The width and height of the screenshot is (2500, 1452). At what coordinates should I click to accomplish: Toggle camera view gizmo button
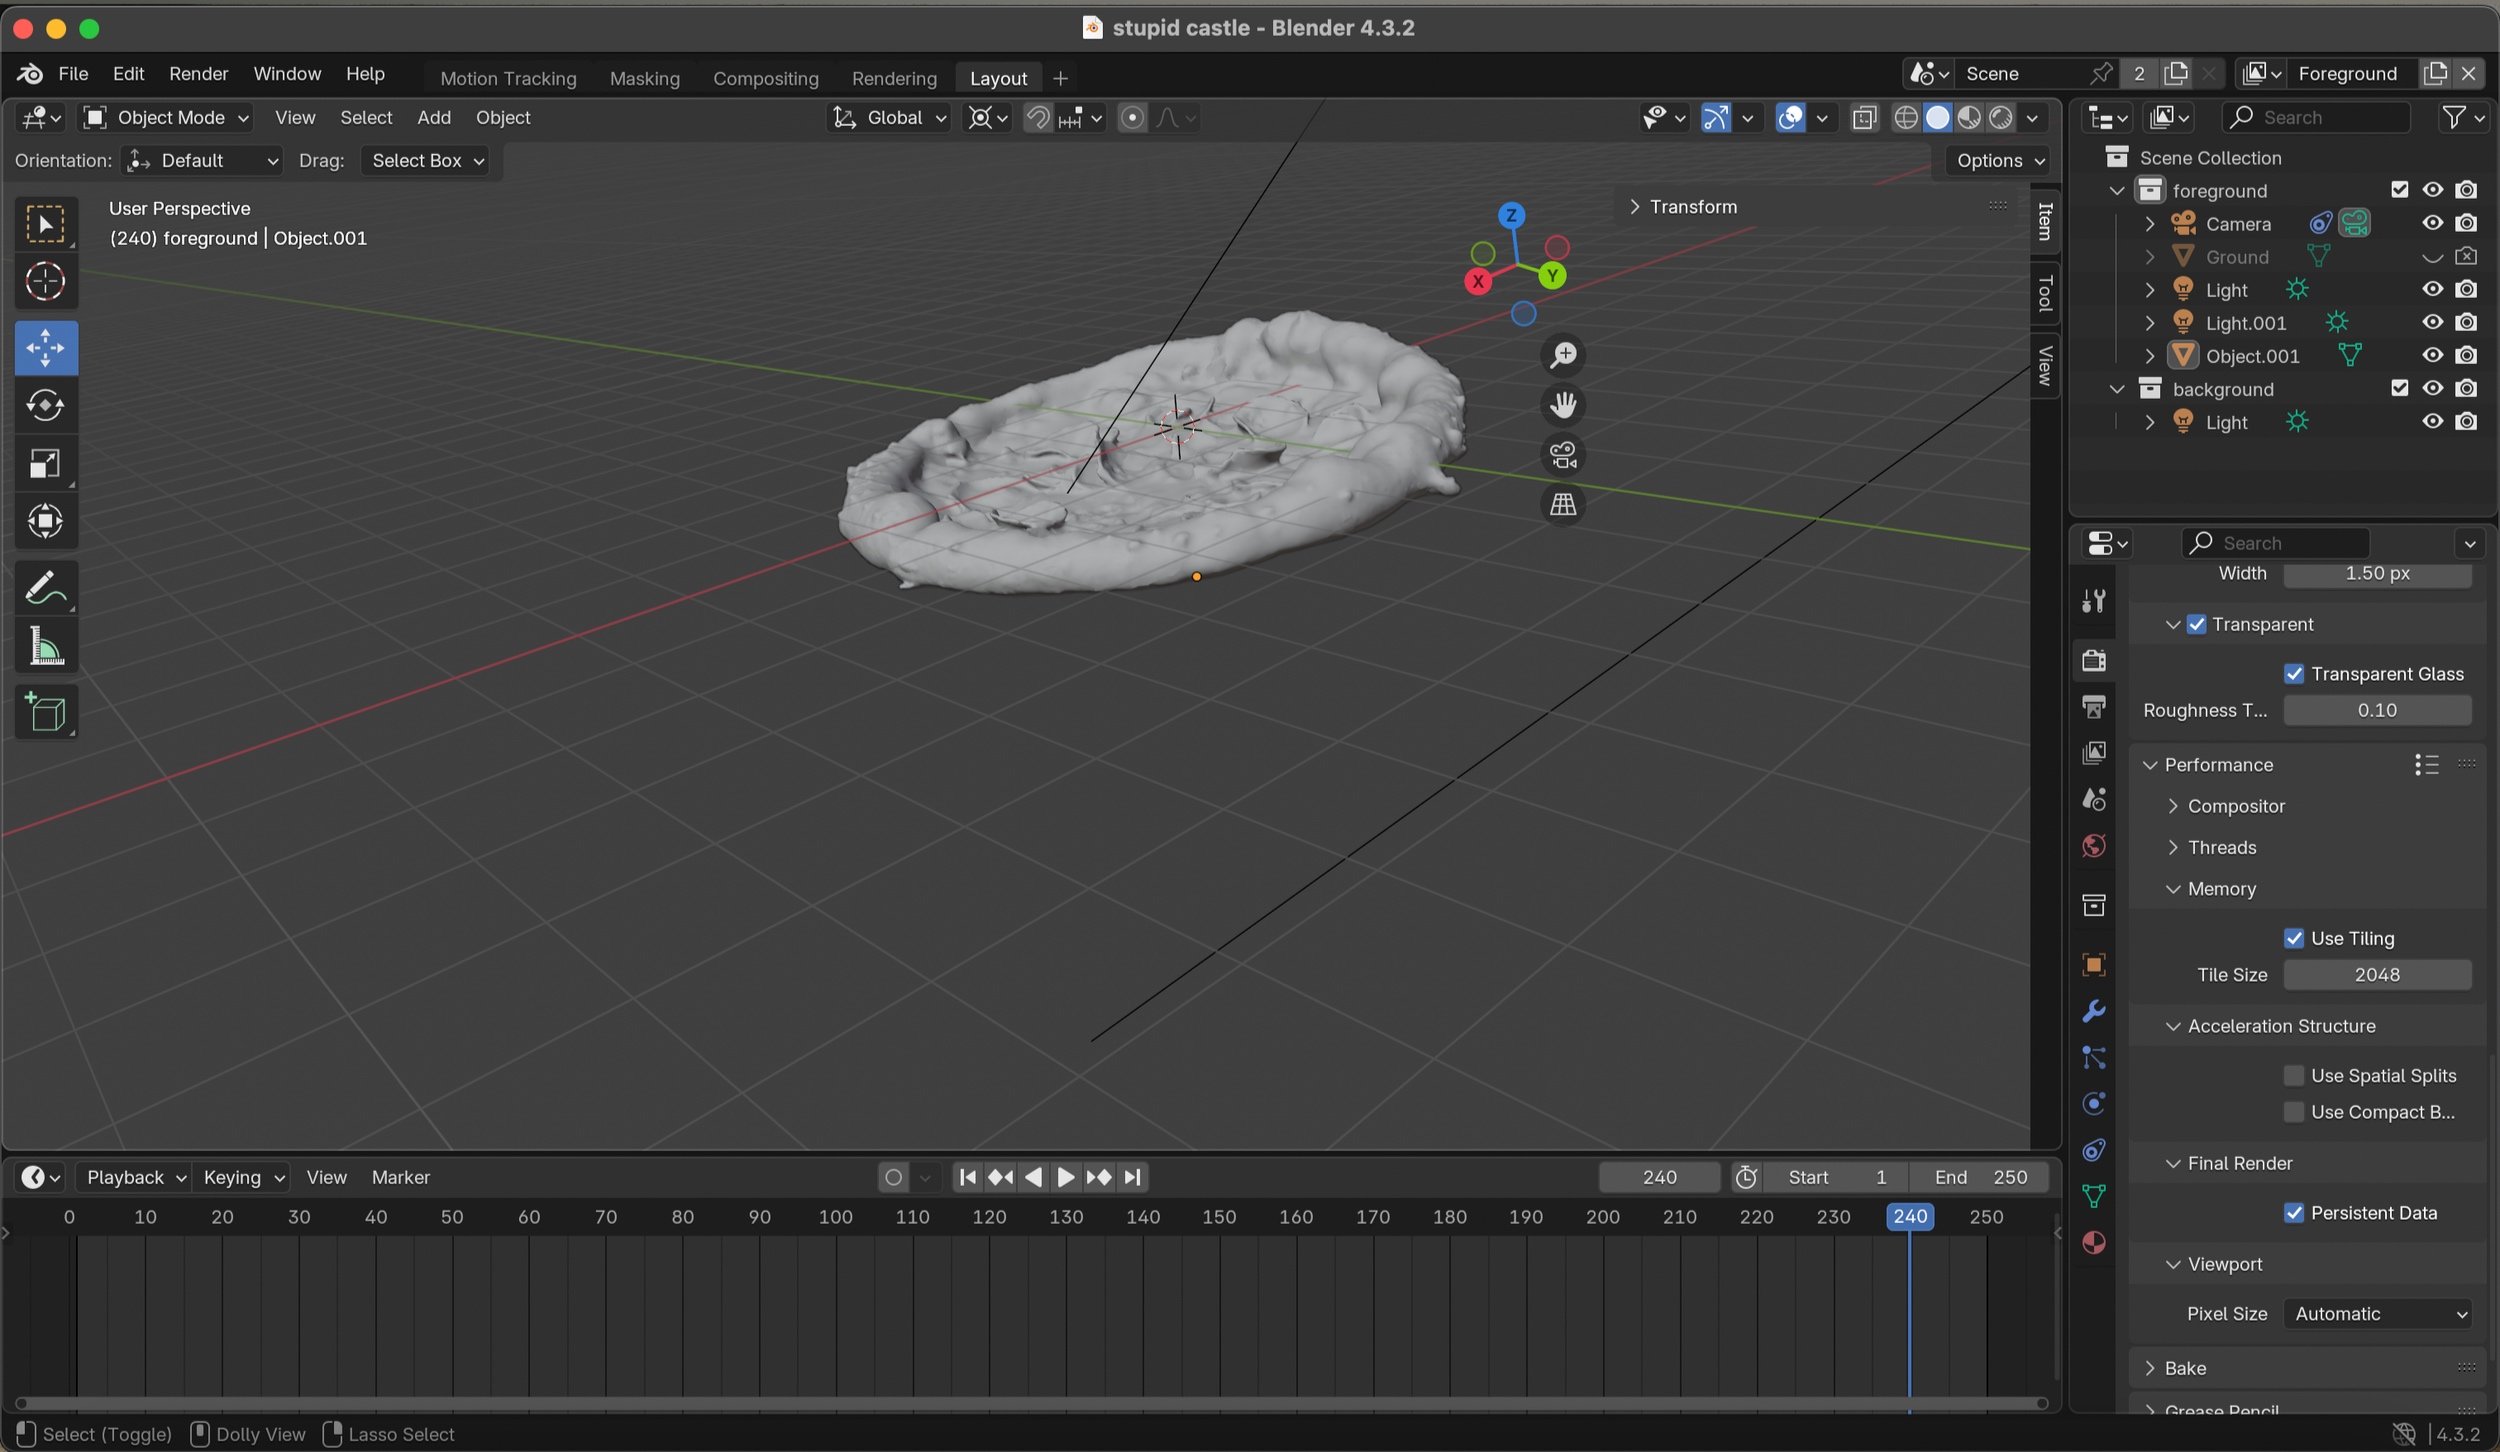[x=1563, y=455]
